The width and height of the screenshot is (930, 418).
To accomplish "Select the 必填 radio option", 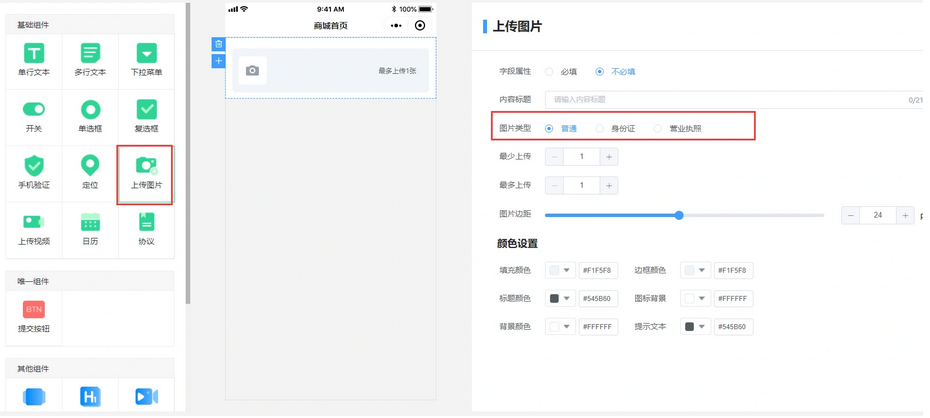I will (x=549, y=72).
